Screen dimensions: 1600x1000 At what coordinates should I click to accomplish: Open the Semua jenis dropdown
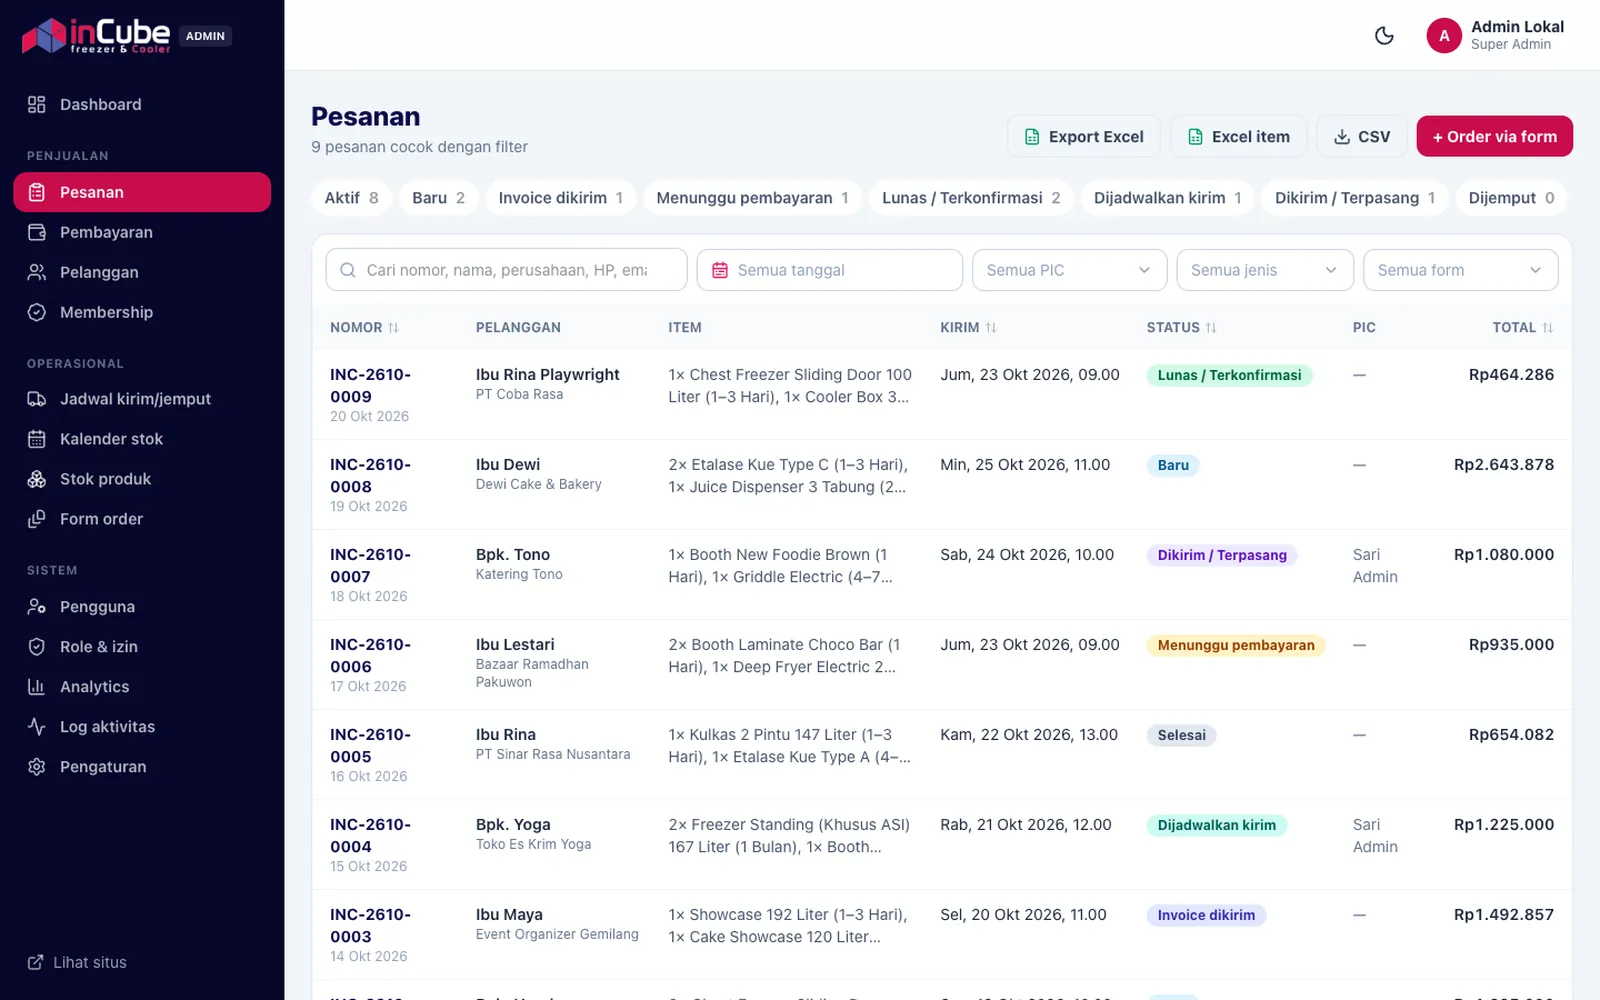coord(1264,270)
